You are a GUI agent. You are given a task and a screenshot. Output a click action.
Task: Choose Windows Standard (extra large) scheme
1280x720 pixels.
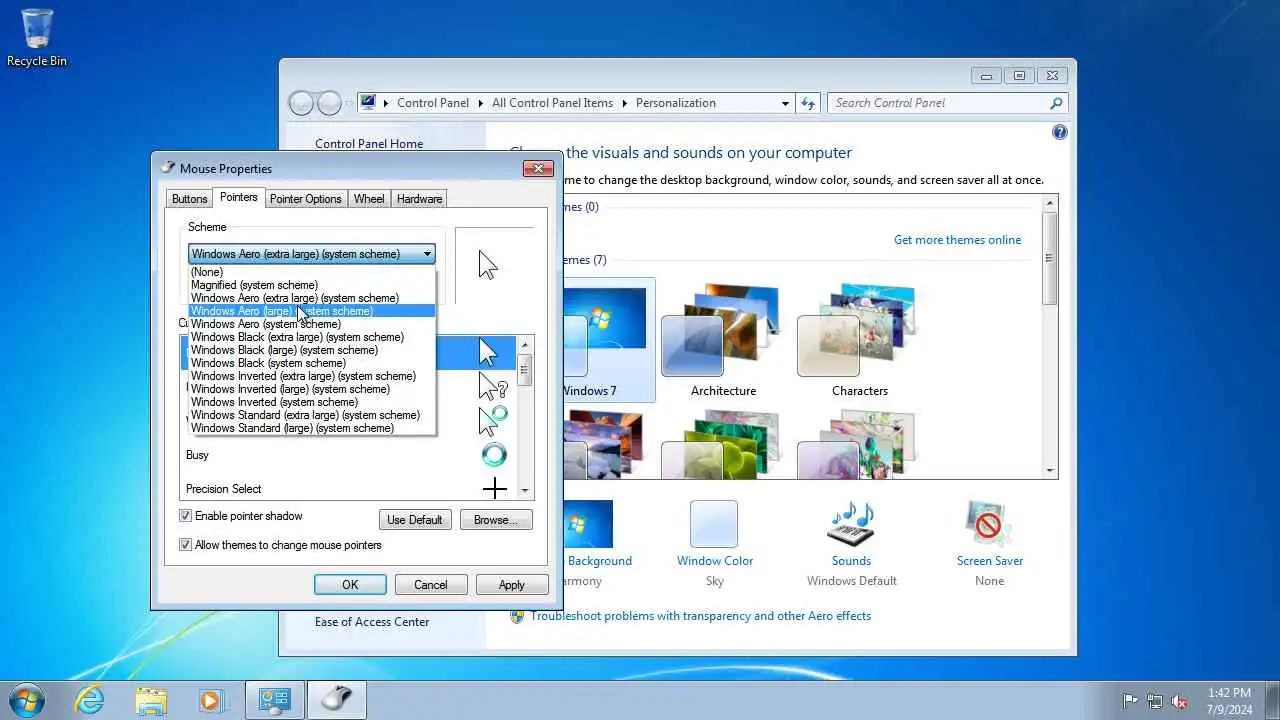312,415
